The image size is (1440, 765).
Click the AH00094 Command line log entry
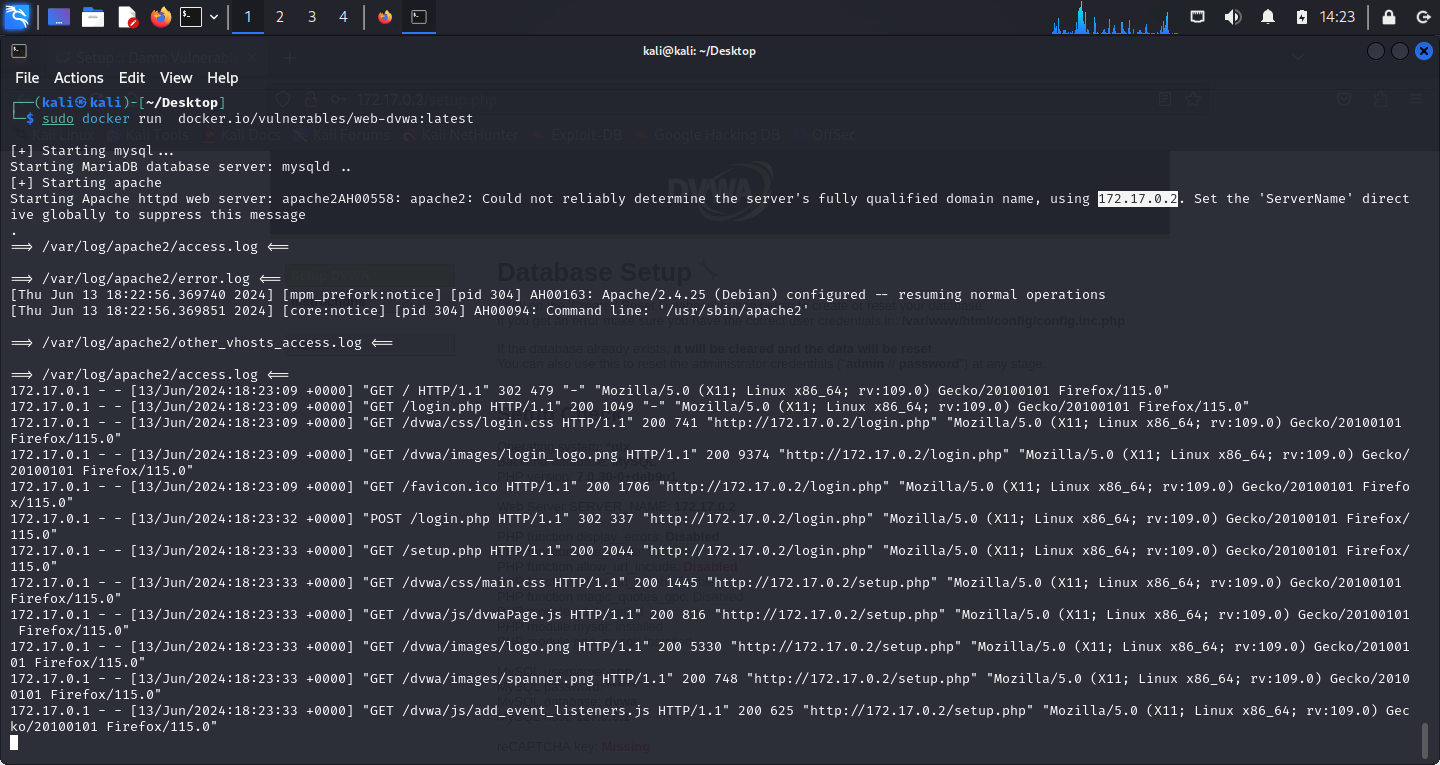point(410,310)
